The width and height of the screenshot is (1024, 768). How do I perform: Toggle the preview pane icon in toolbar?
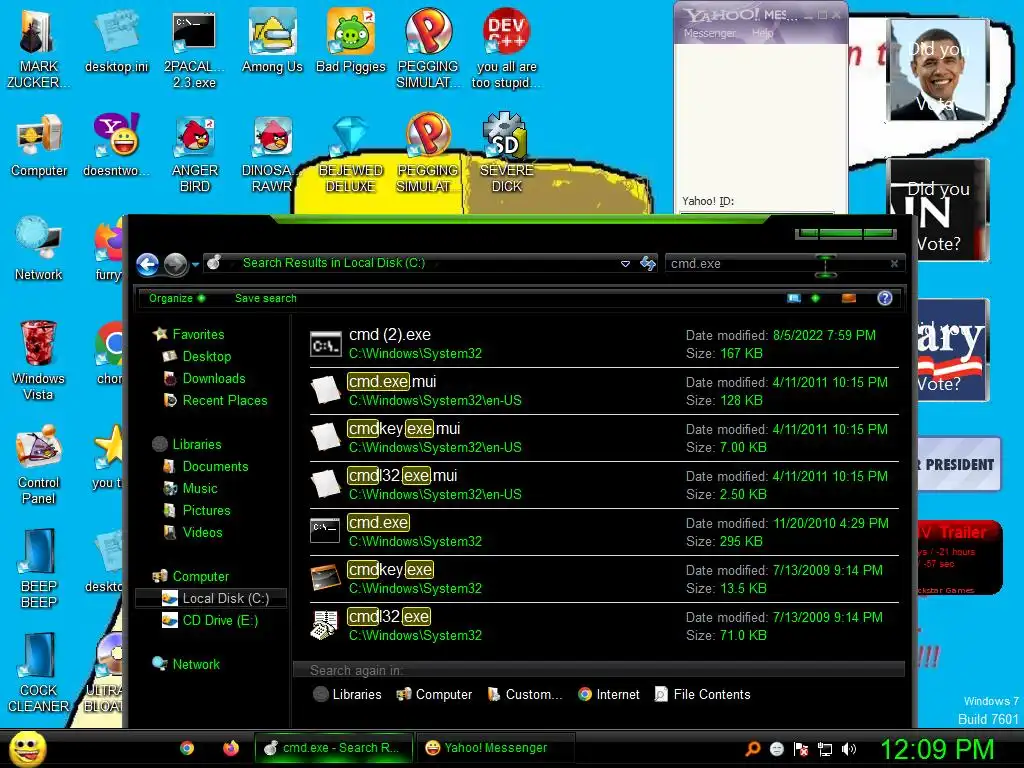848,298
